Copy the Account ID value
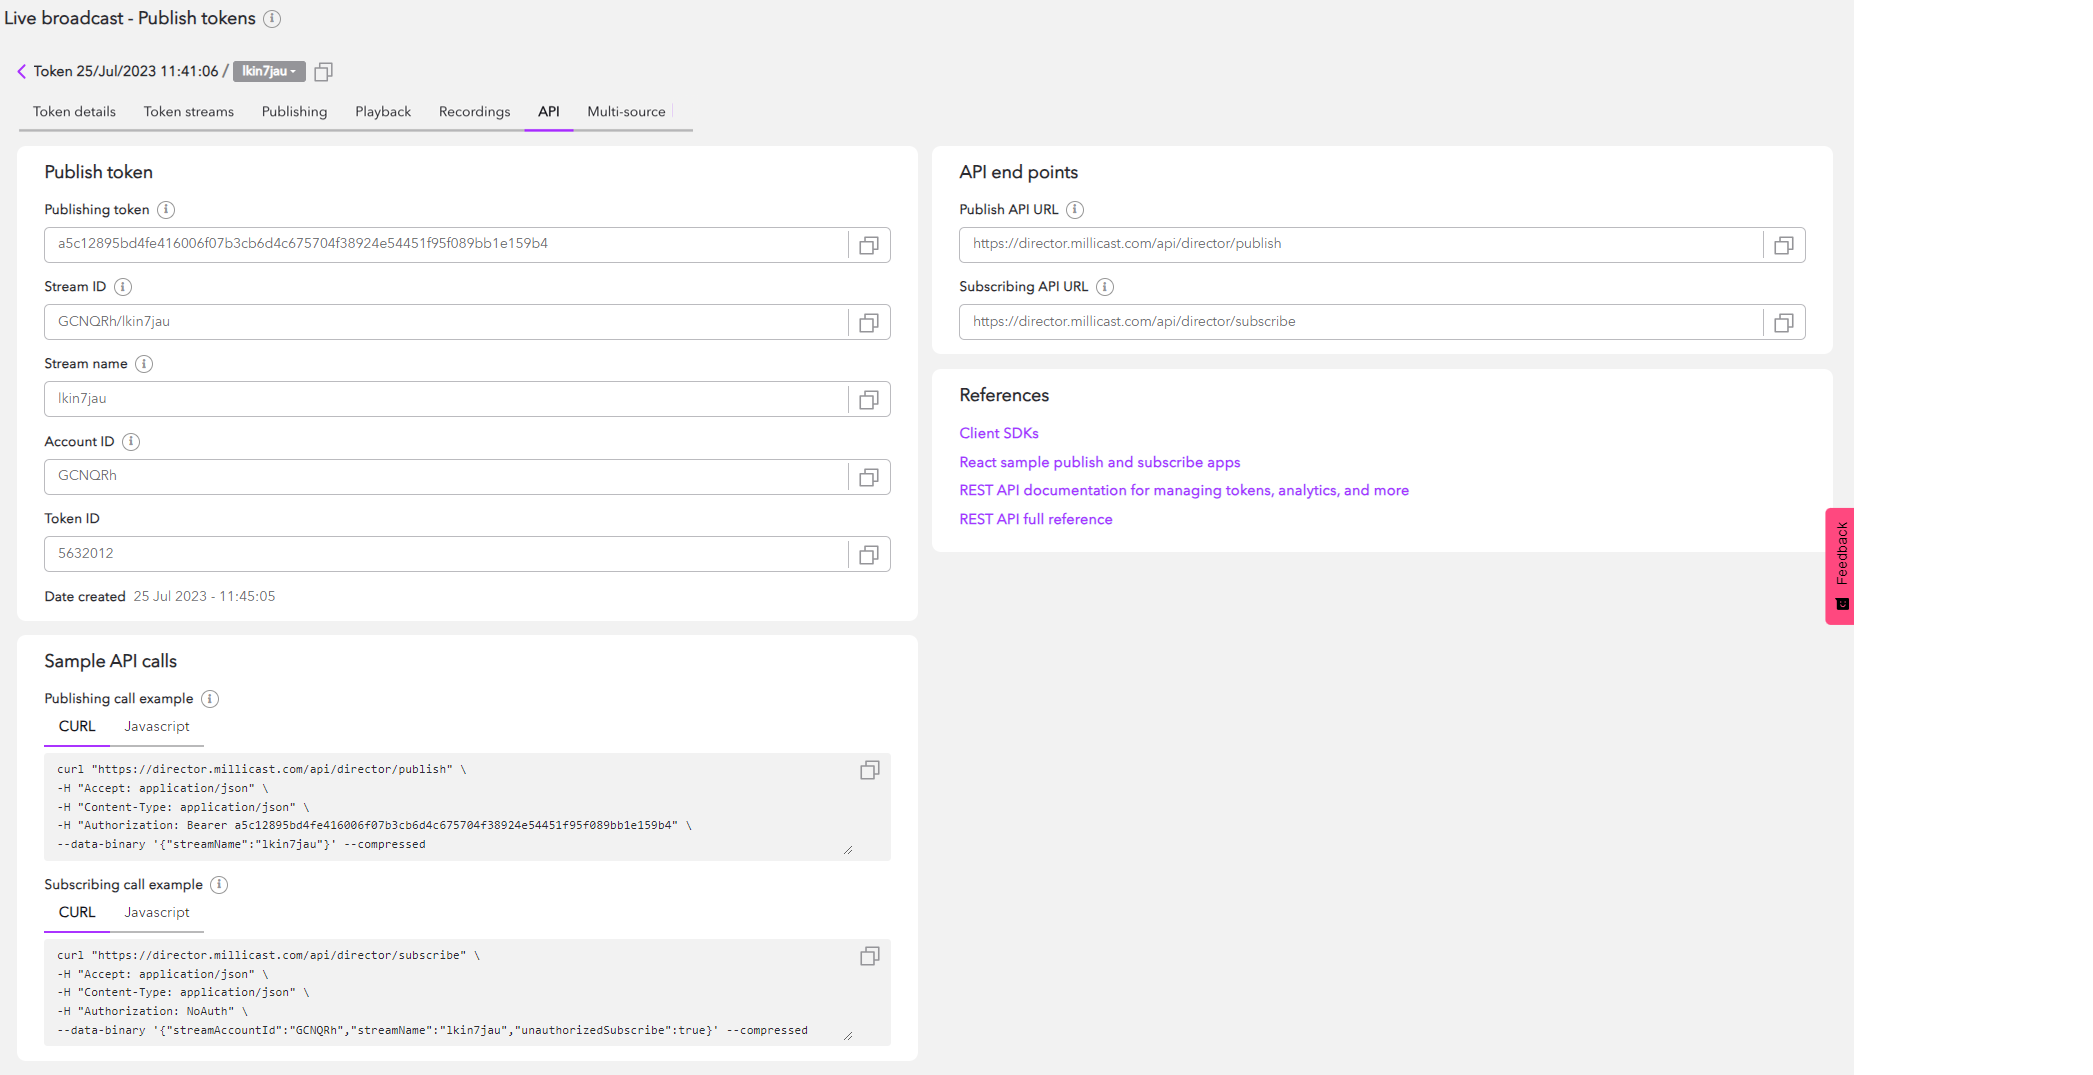Image resolution: width=2093 pixels, height=1075 pixels. pyautogui.click(x=868, y=477)
